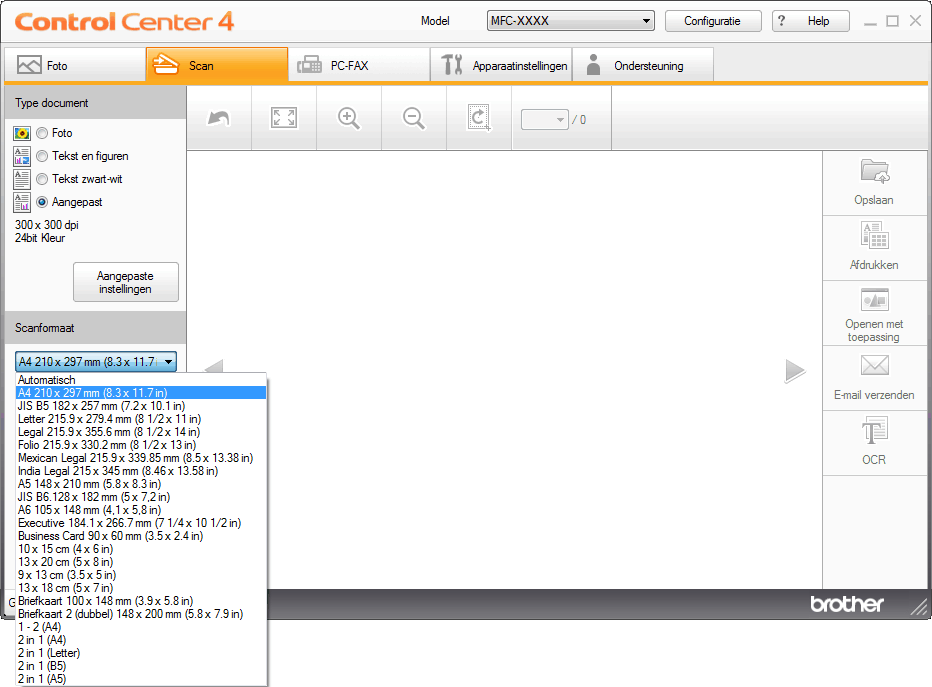Image resolution: width=932 pixels, height=687 pixels.
Task: Open the Model MFC-XXXX dropdown
Action: coord(571,21)
